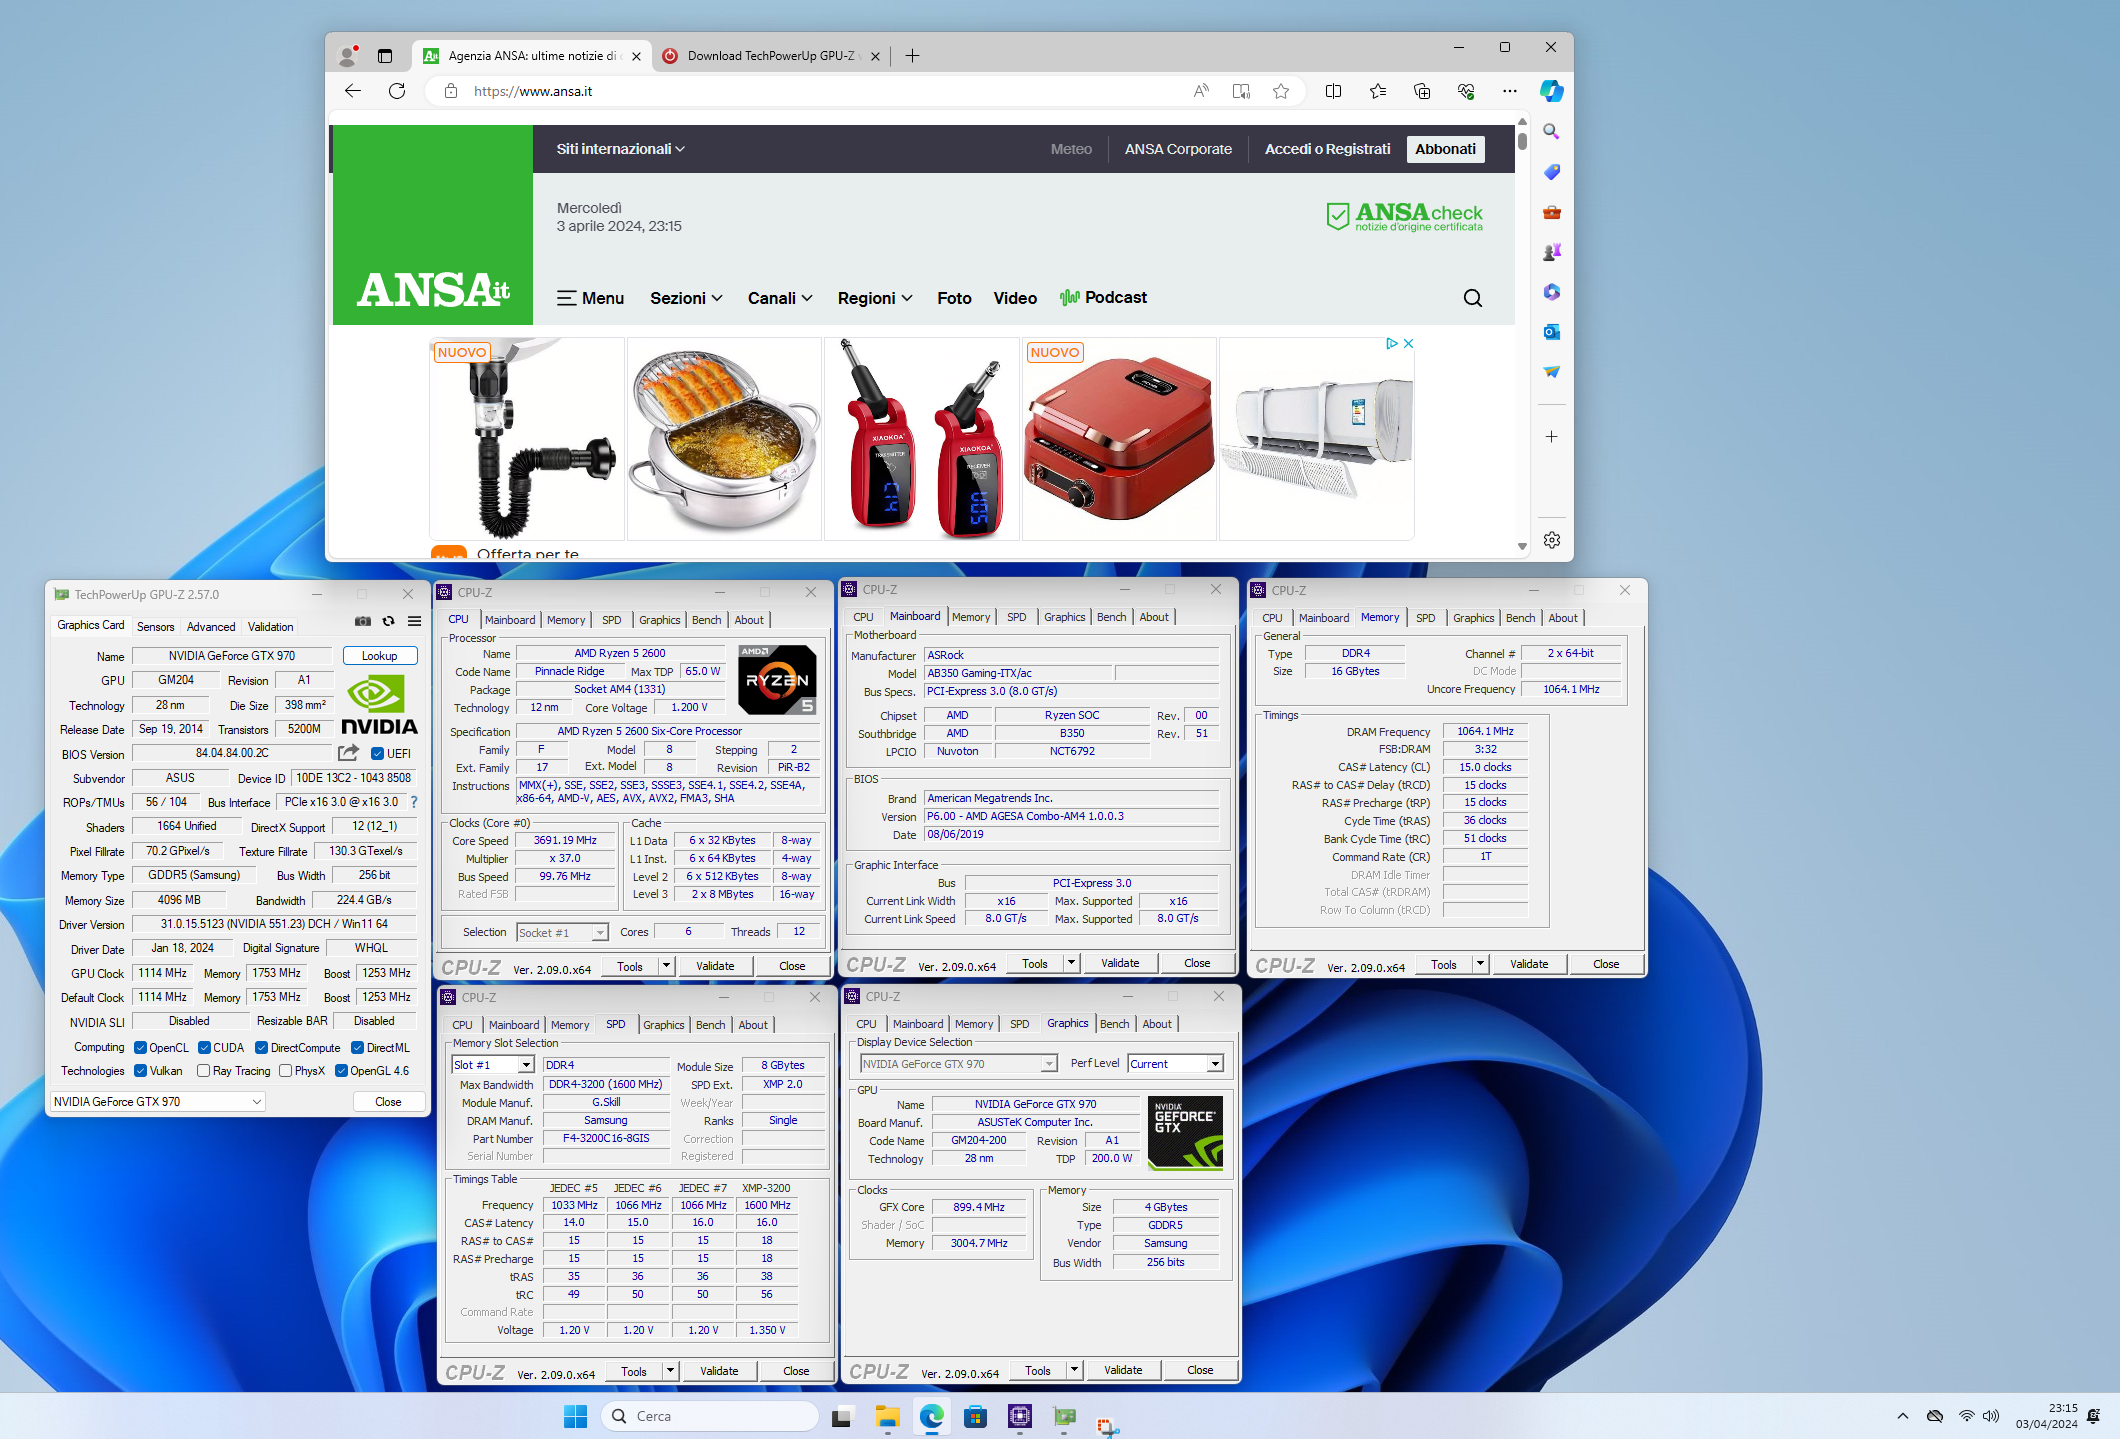Open Microsoft Store from the taskbar
The width and height of the screenshot is (2120, 1439).
tap(975, 1416)
